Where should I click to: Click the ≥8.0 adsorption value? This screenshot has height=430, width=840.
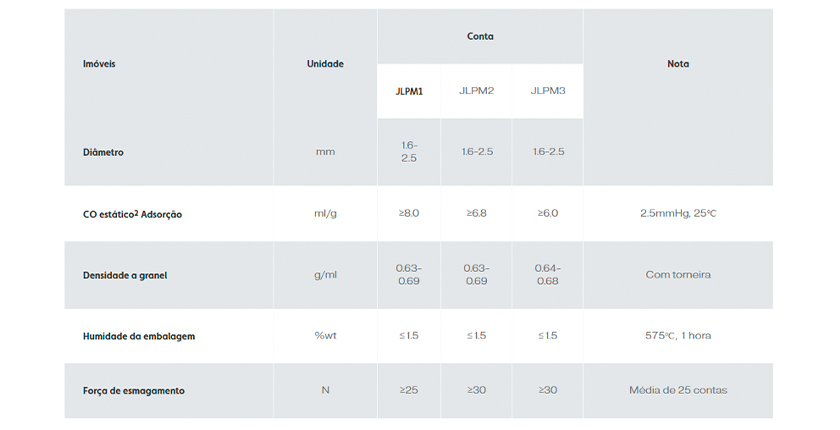(408, 213)
